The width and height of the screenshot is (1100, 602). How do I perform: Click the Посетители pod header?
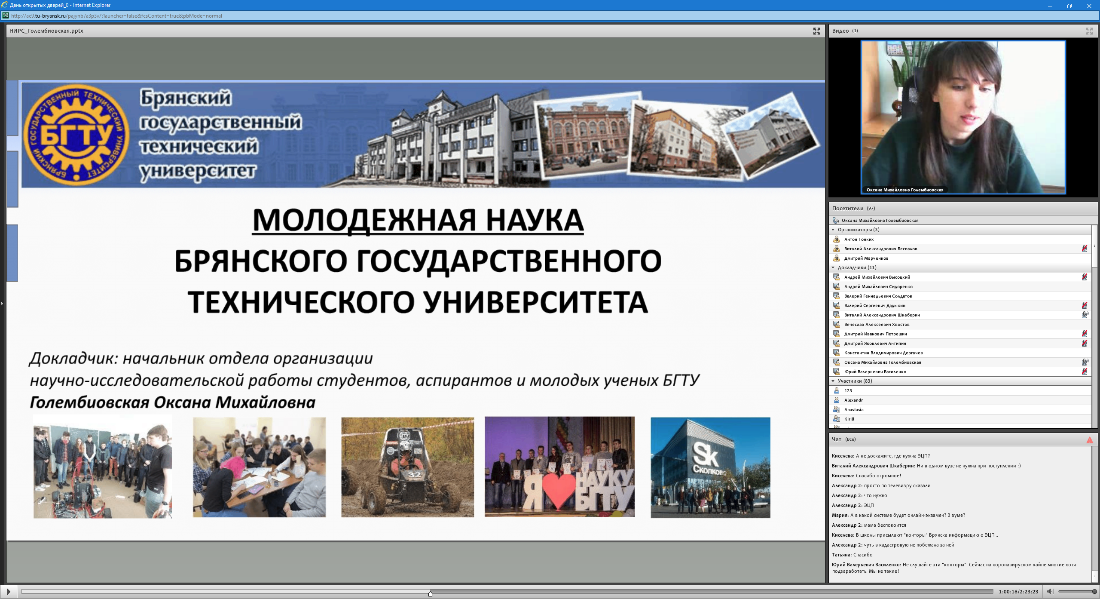coord(962,208)
